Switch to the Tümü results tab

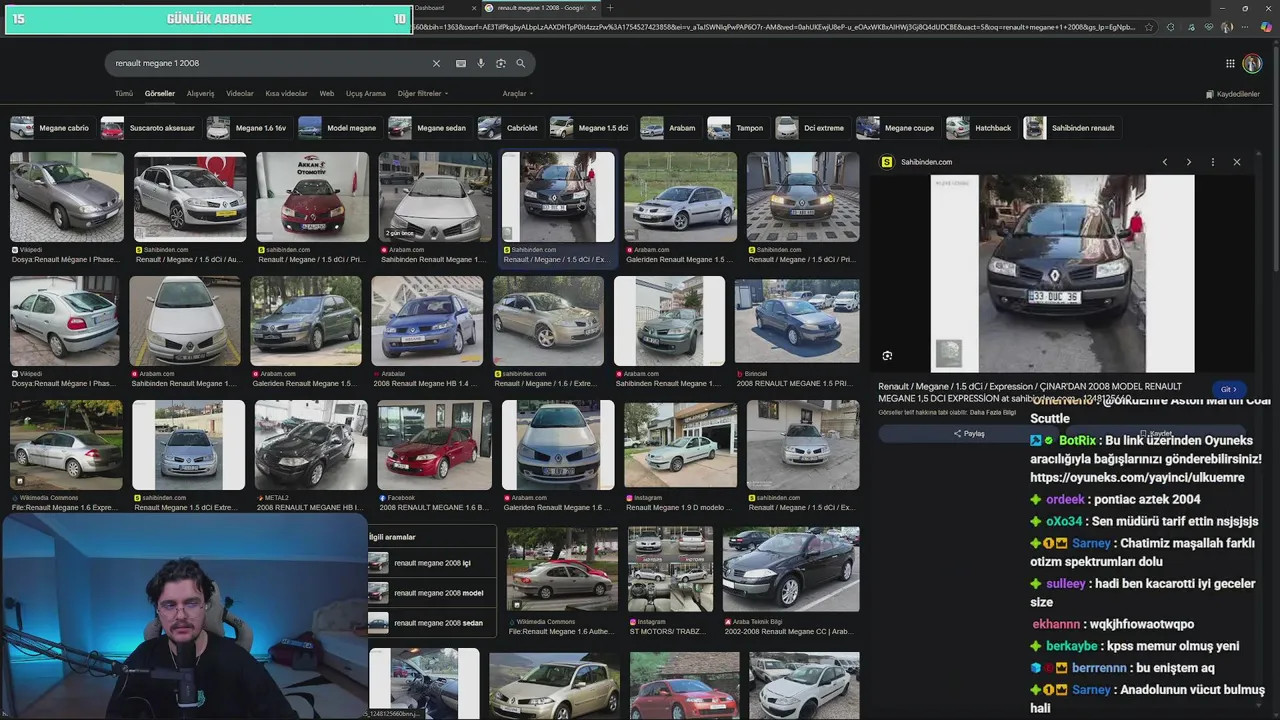click(x=123, y=93)
